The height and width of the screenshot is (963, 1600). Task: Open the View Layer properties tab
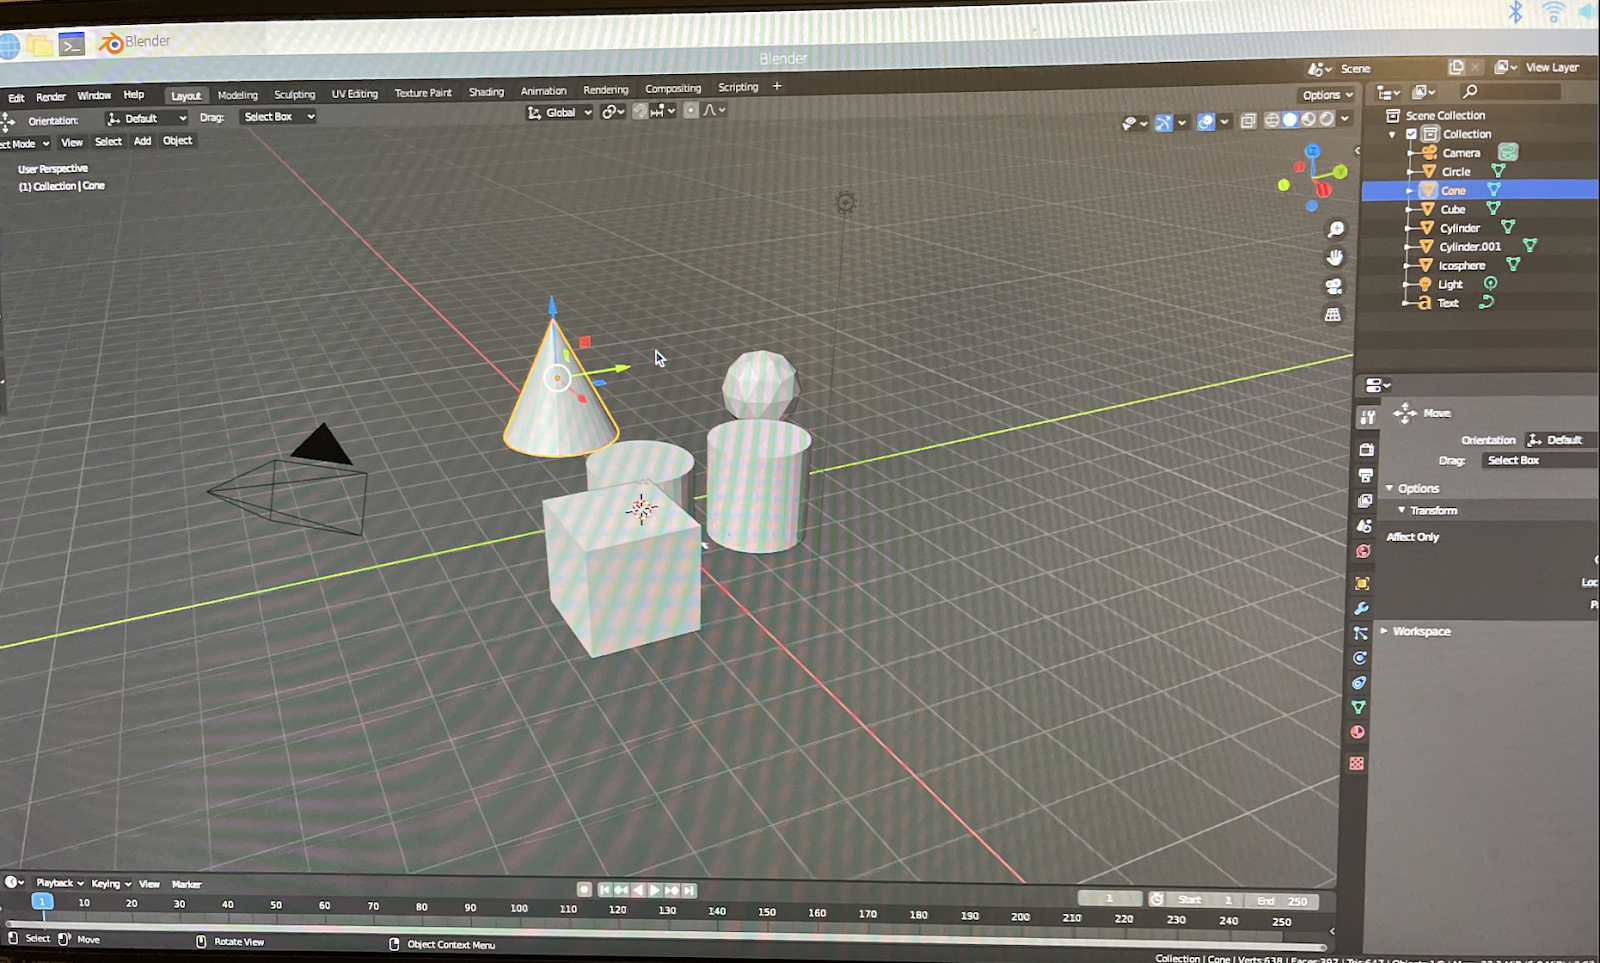click(1365, 500)
